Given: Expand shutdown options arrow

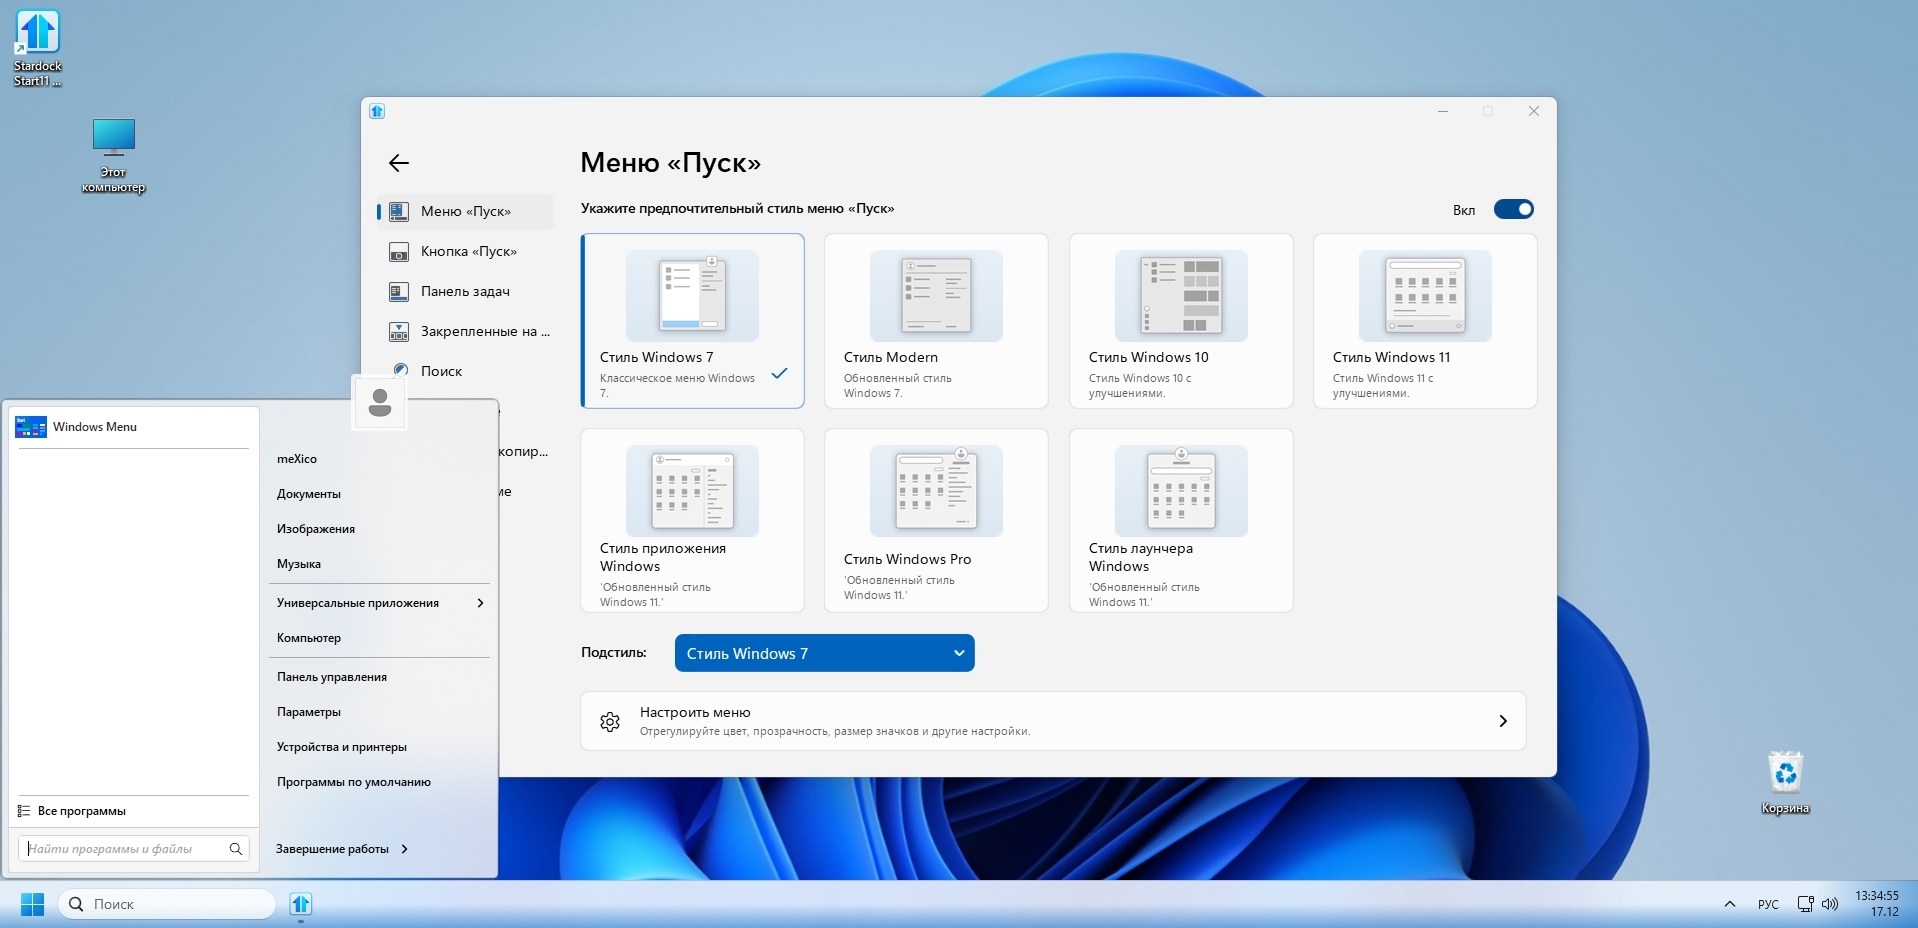Looking at the screenshot, I should 404,849.
